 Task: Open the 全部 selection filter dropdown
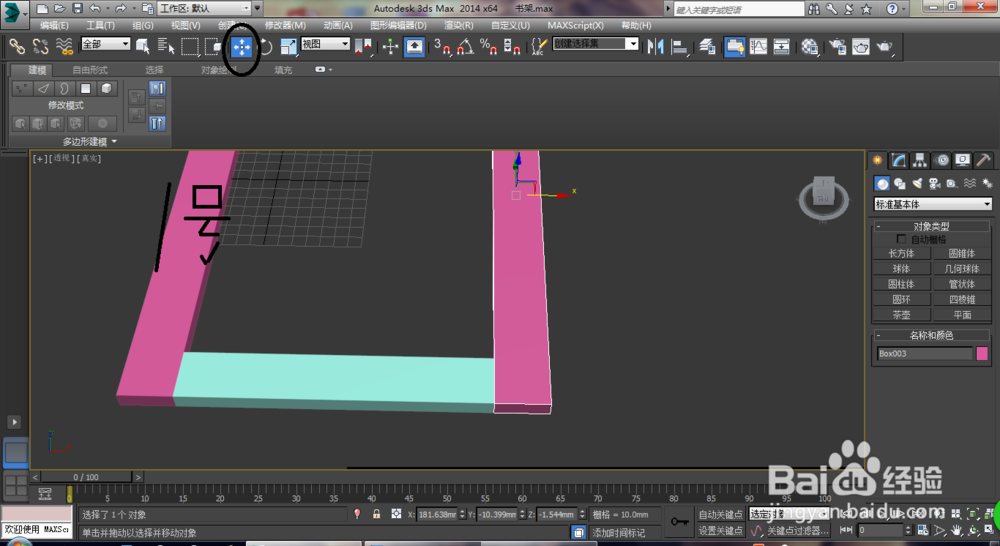point(105,44)
